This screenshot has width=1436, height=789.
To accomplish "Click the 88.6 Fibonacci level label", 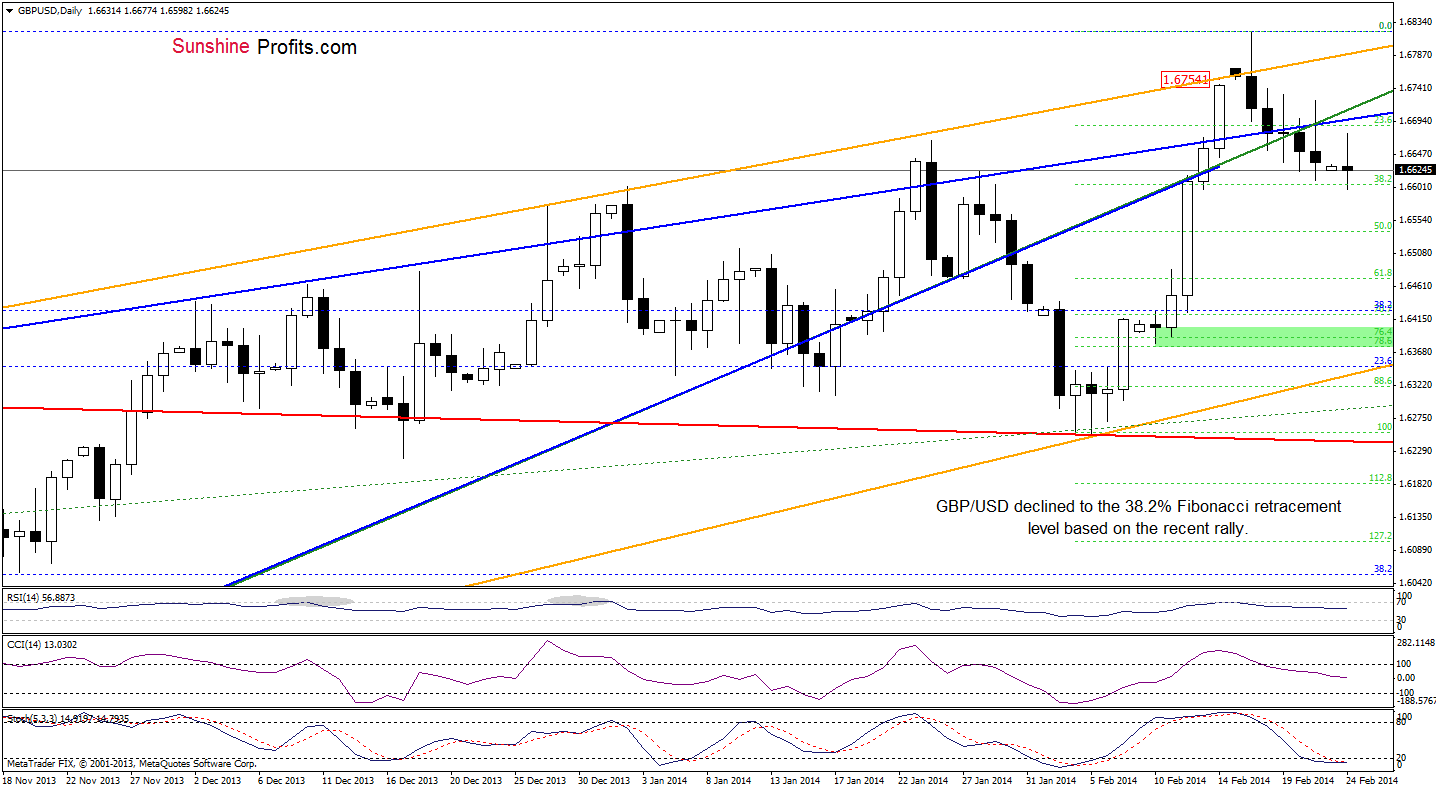I will [1383, 381].
